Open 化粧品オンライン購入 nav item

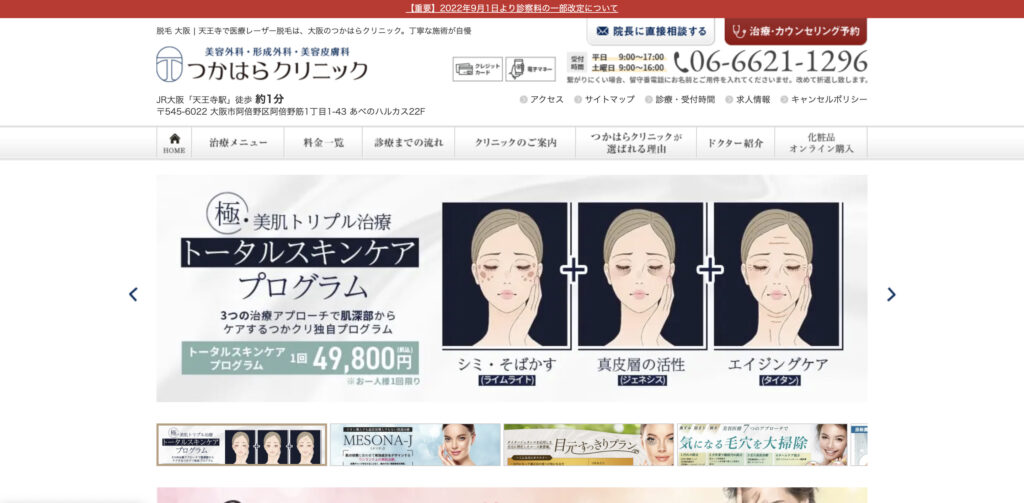click(x=821, y=143)
